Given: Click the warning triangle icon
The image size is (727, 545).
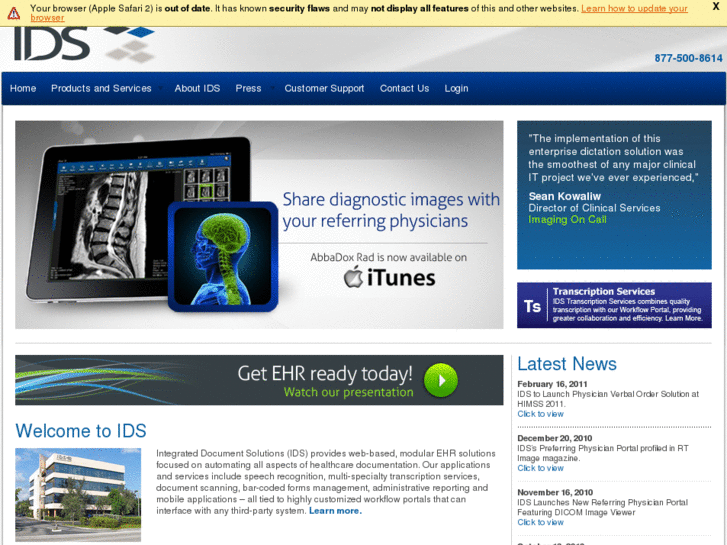Looking at the screenshot, I should [14, 13].
